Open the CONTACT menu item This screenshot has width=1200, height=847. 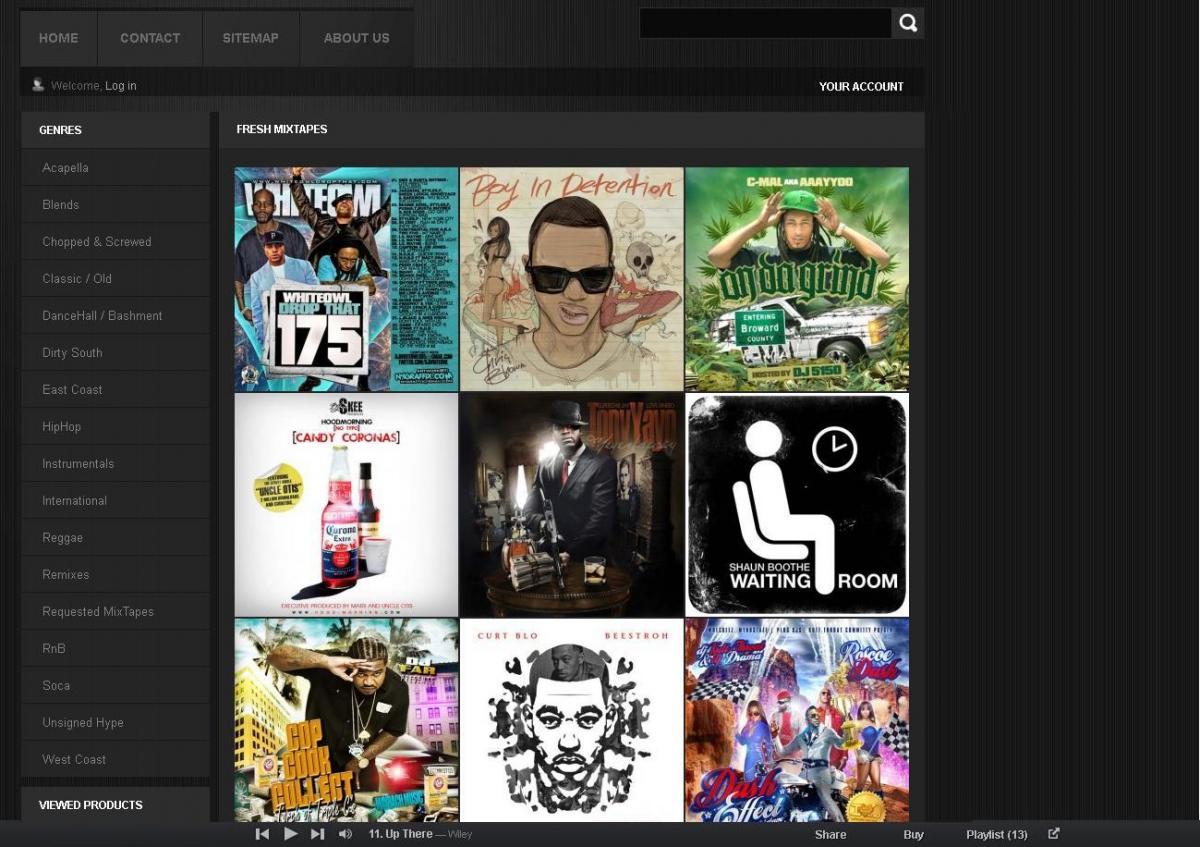150,38
